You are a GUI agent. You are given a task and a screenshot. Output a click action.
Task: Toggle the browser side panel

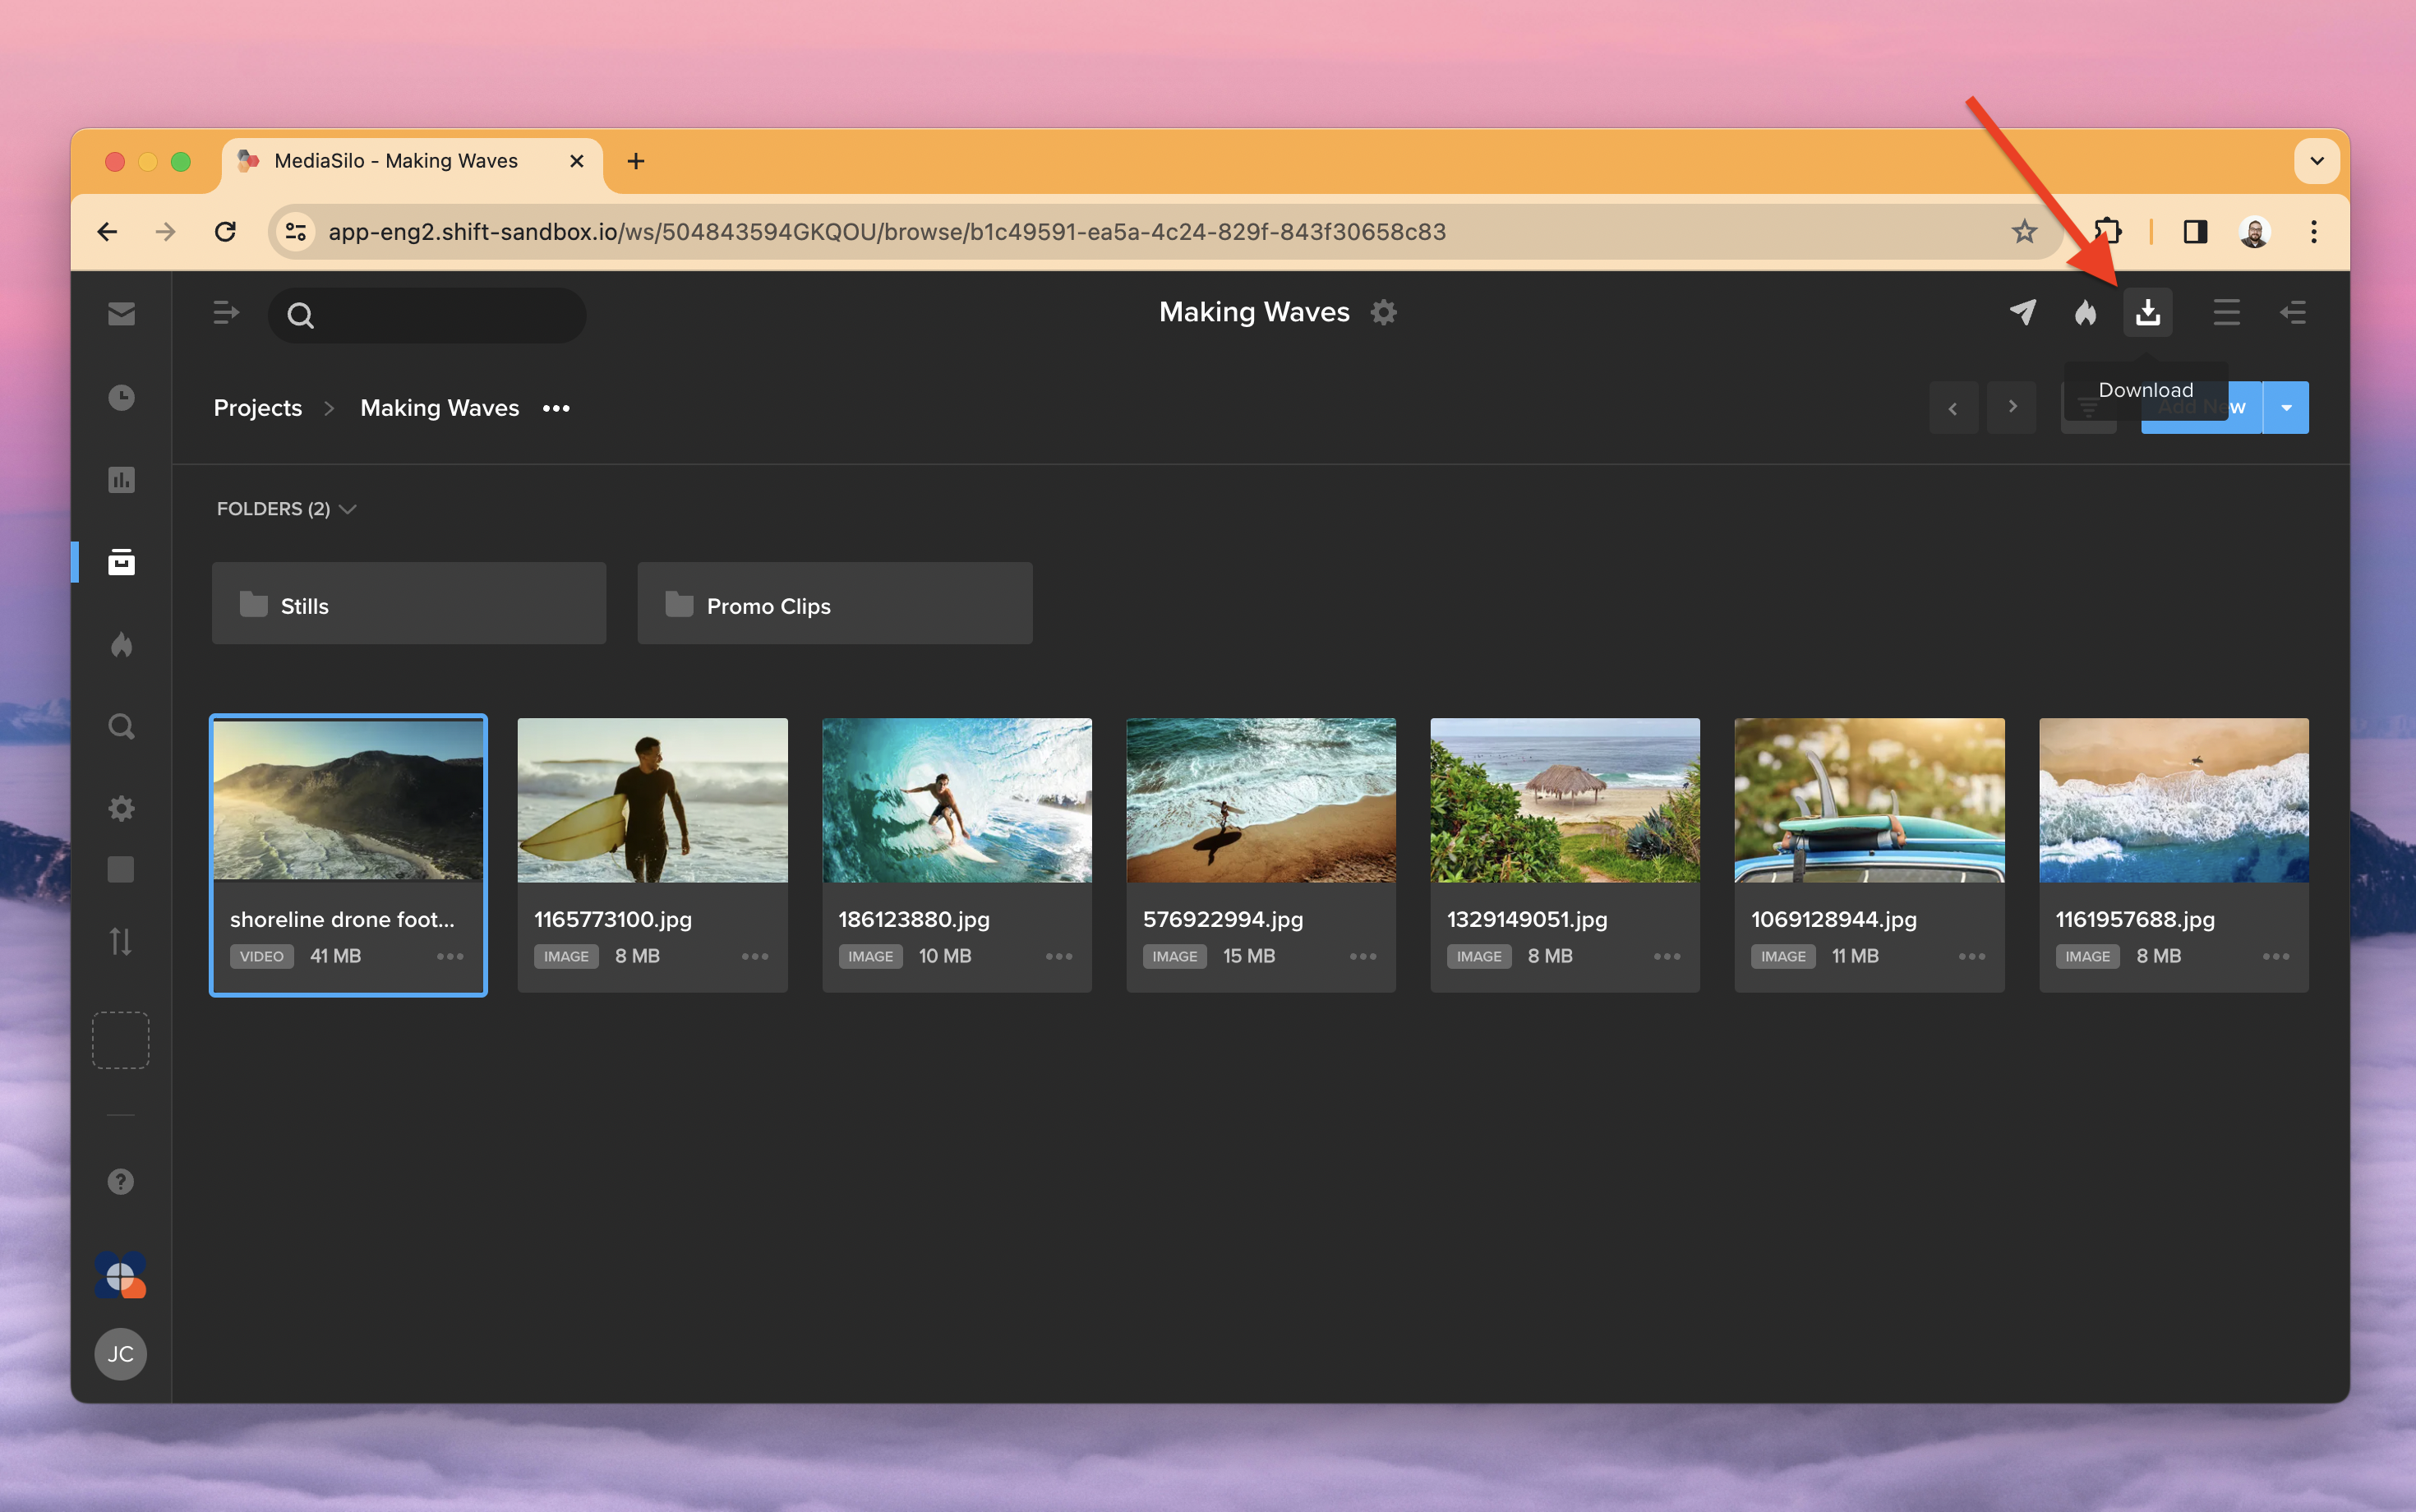[2195, 232]
